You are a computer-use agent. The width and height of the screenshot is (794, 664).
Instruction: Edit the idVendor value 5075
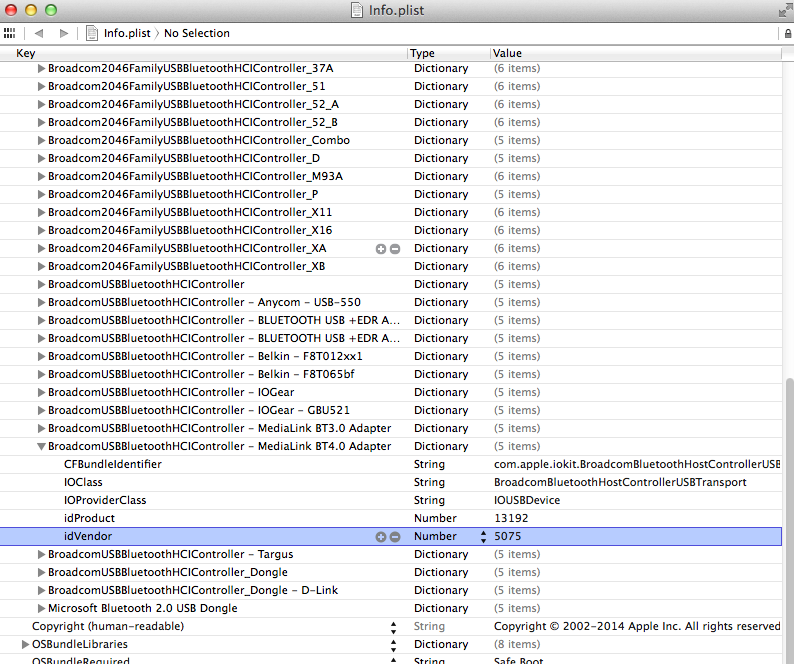tap(507, 536)
